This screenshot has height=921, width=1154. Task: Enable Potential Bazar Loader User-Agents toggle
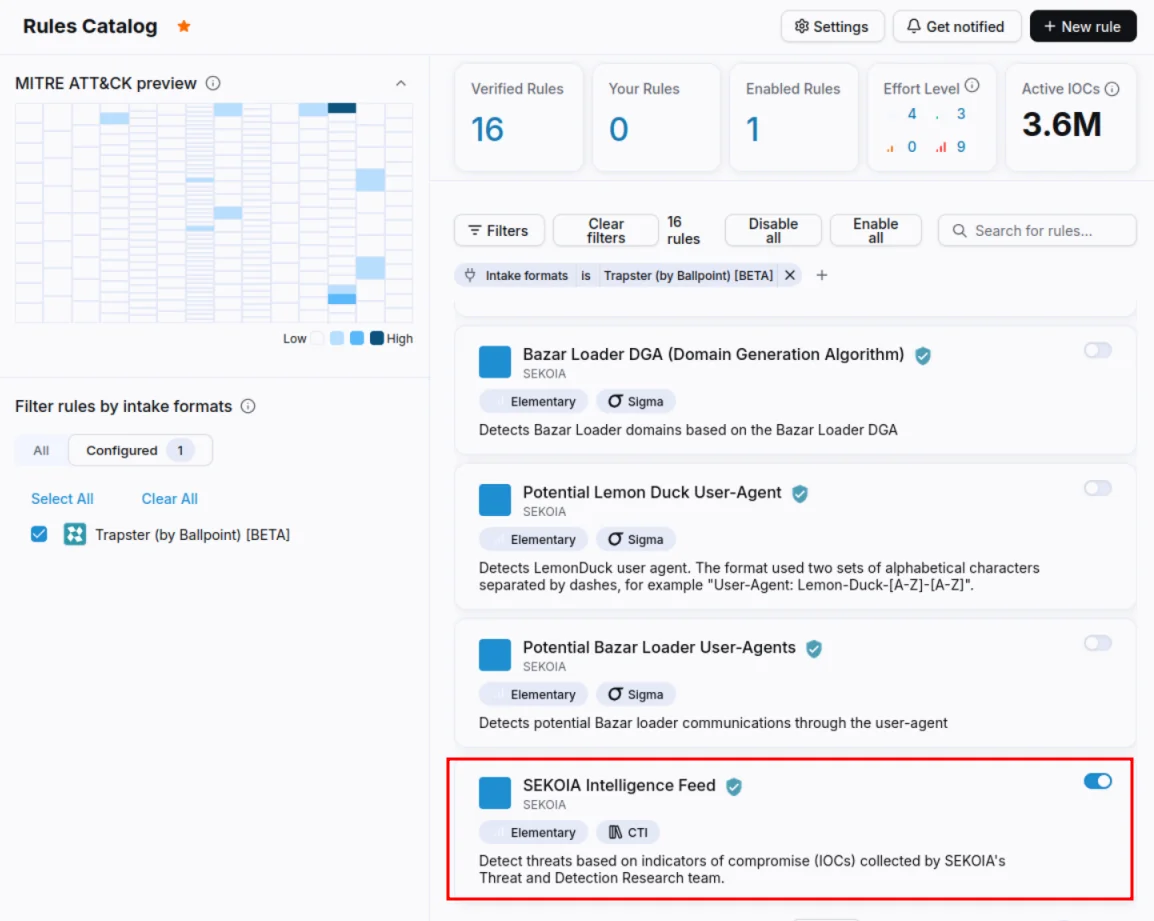[x=1097, y=643]
